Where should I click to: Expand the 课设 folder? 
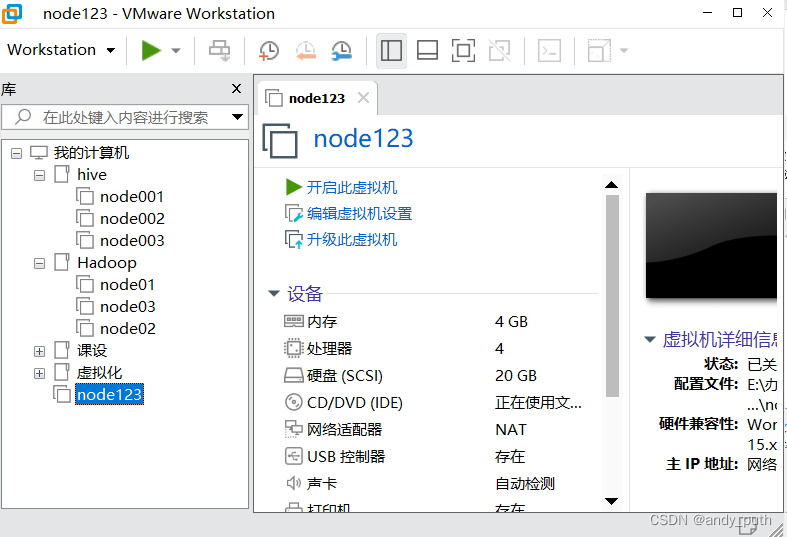click(x=39, y=351)
